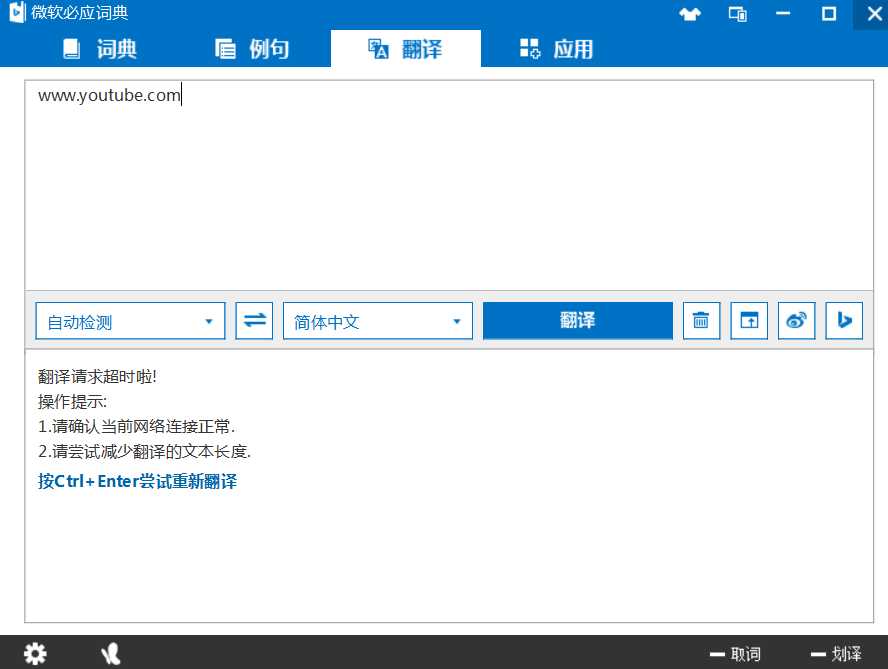Screen dimensions: 888x669
Task: Click into the www.youtube.com input box
Action: click(449, 185)
